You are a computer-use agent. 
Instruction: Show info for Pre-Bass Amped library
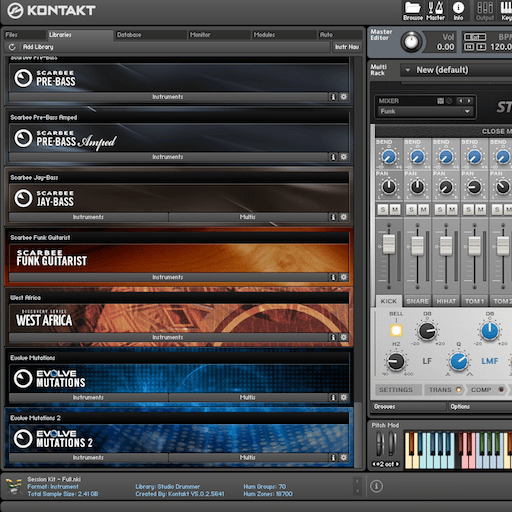coord(333,157)
